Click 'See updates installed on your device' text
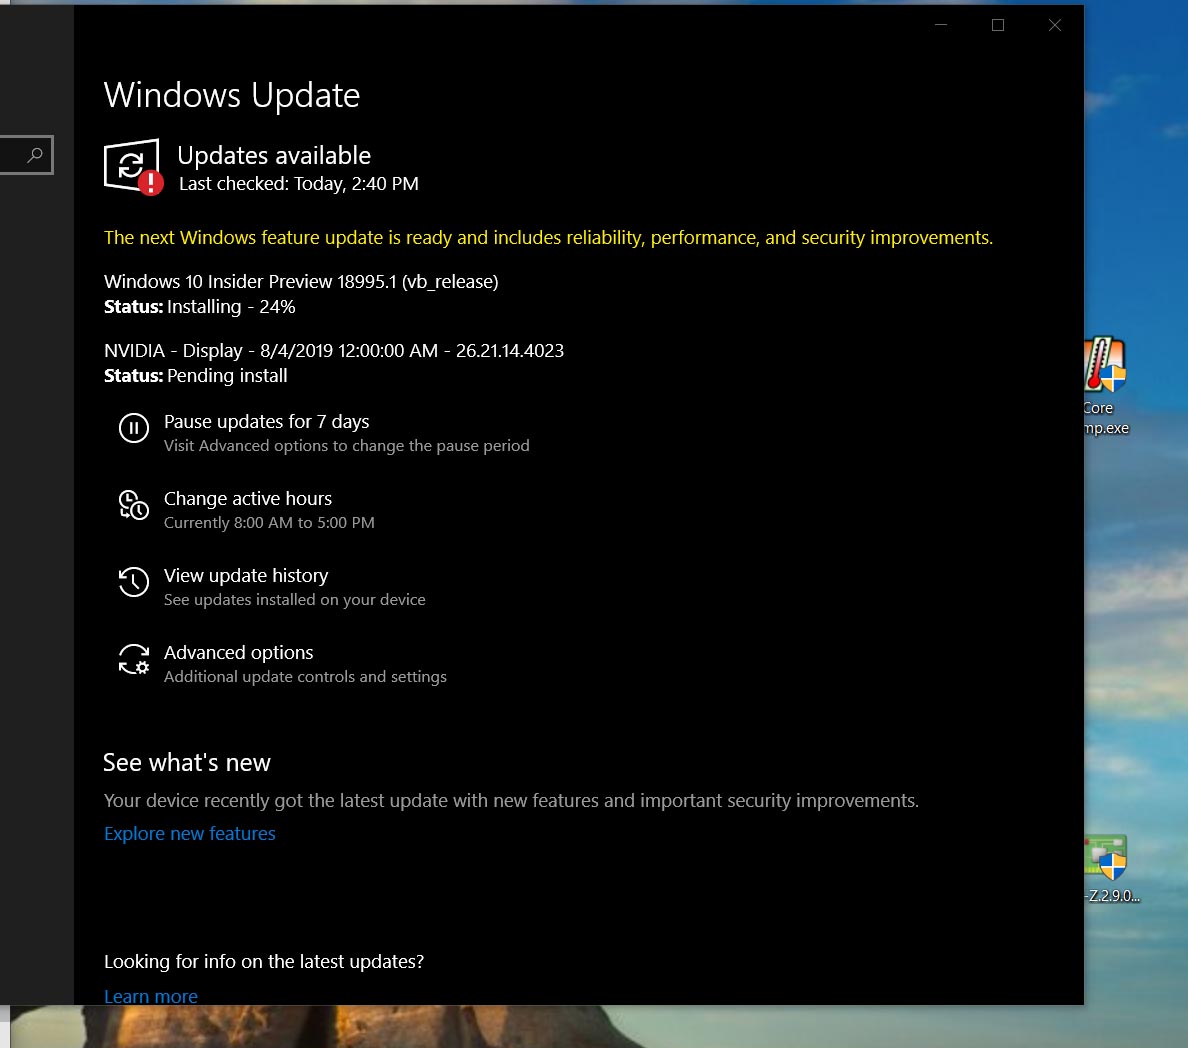 295,599
